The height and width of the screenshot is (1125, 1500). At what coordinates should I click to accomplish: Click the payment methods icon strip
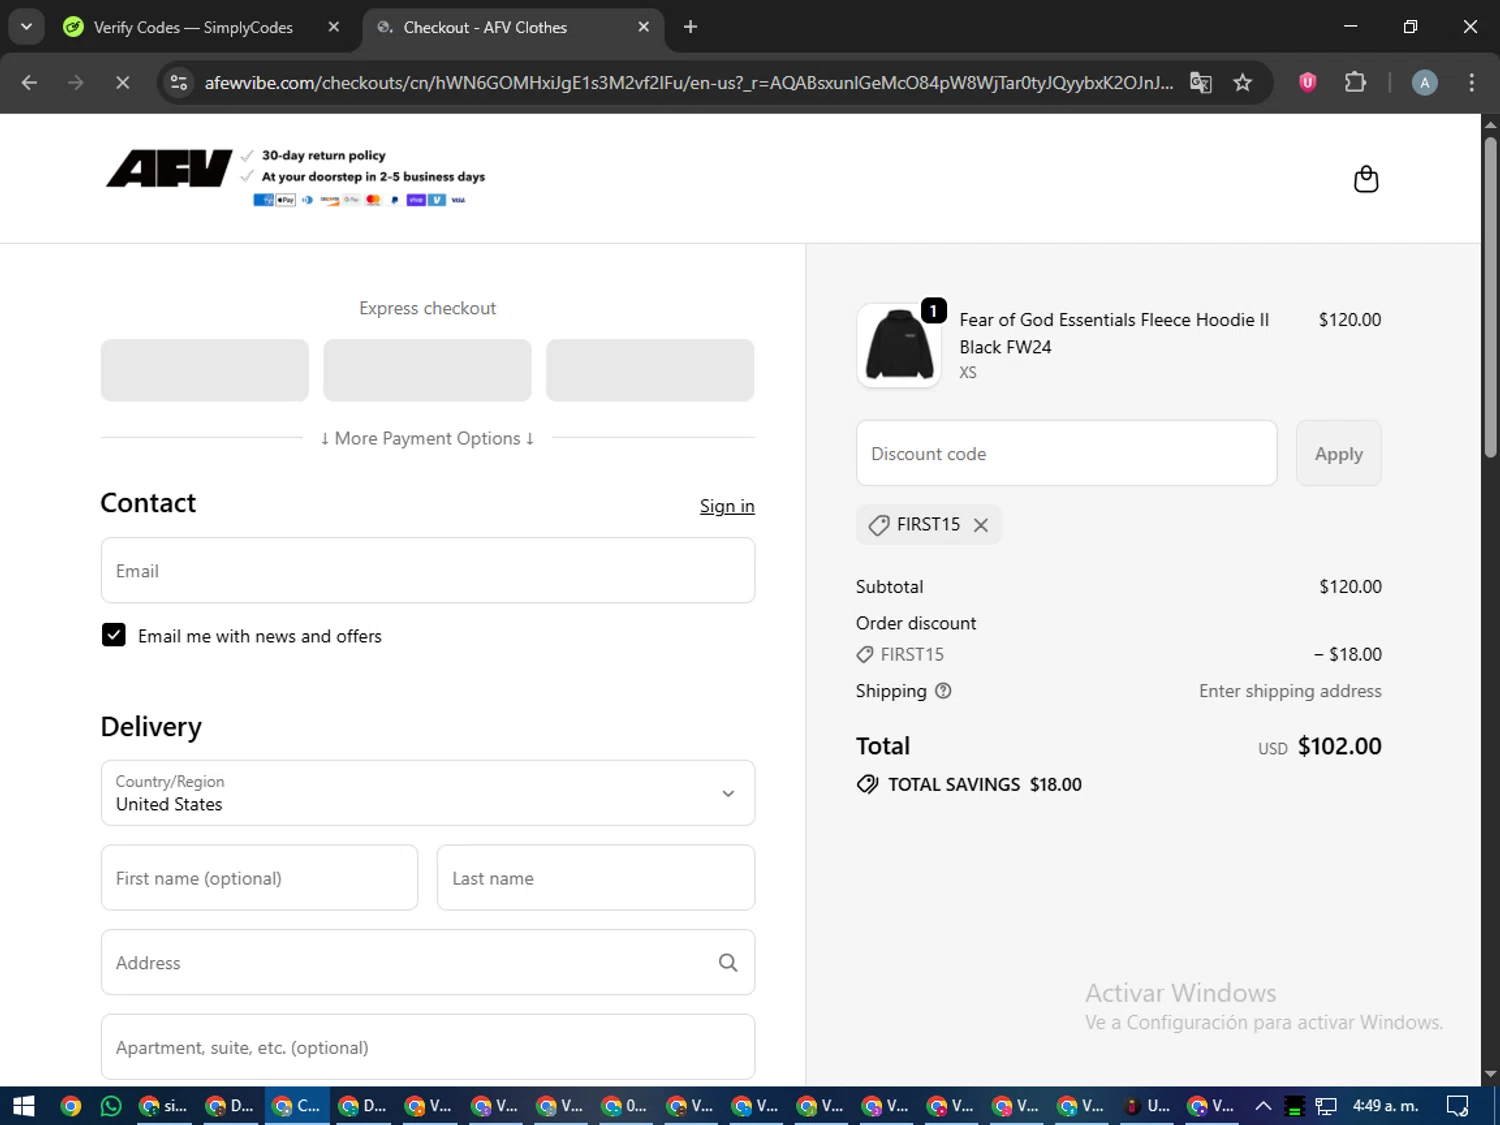[x=359, y=200]
